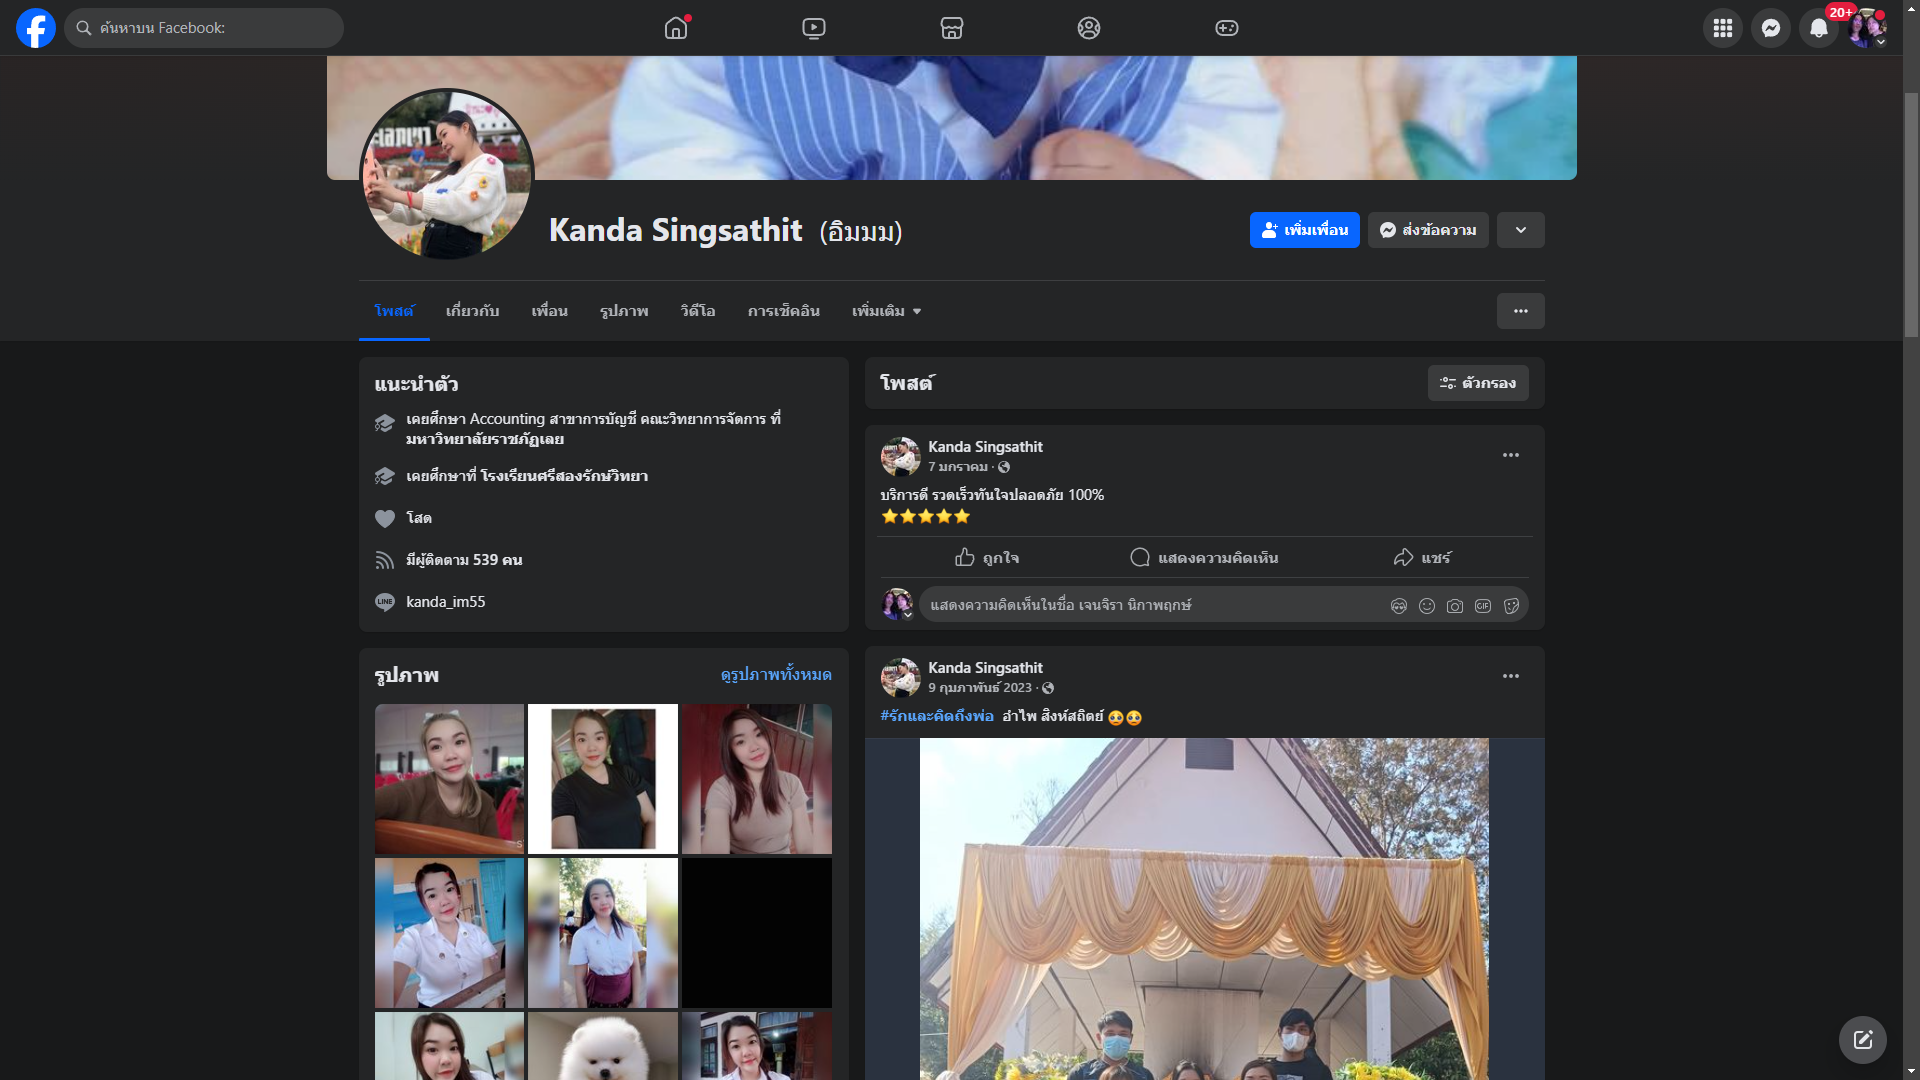Switch to the เกี่ยวกับ tab

[472, 311]
